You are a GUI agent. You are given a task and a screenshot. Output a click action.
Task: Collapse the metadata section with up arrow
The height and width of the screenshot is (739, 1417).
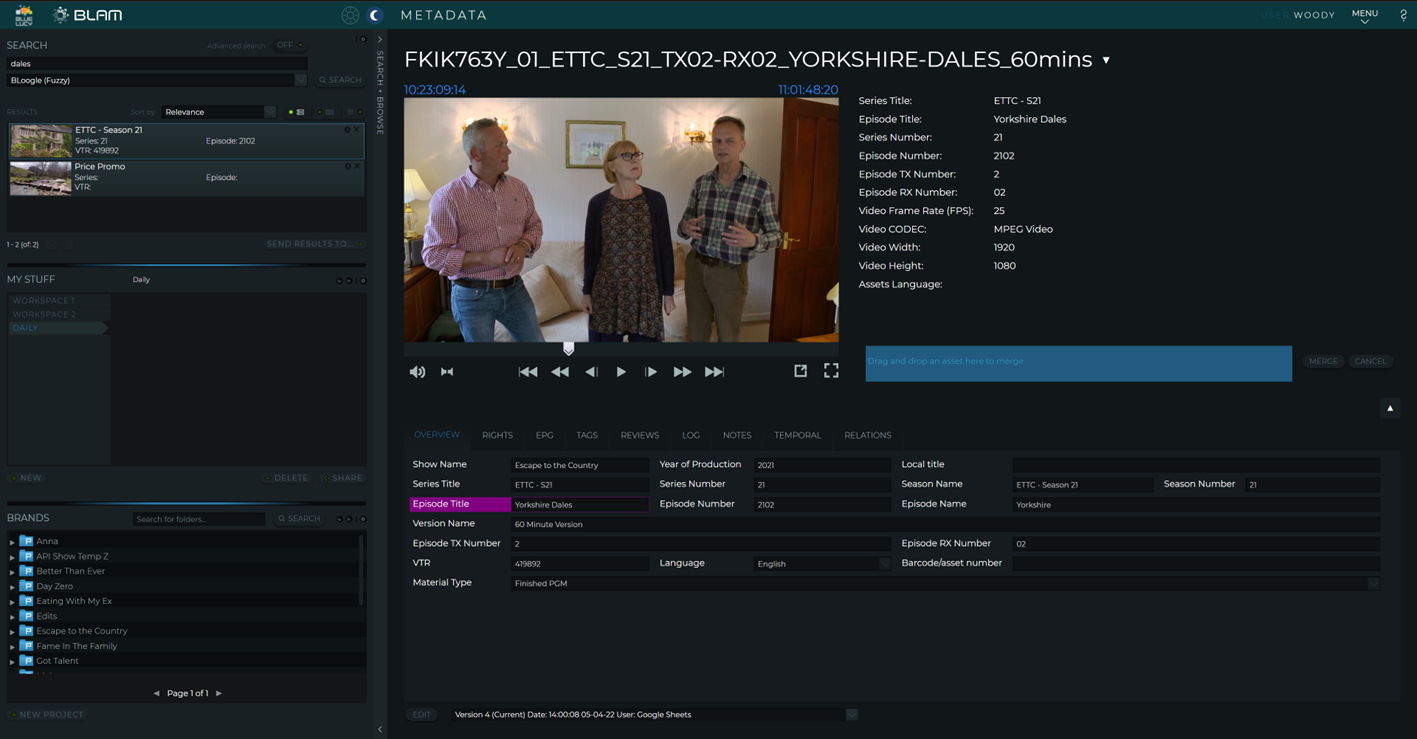click(x=1390, y=408)
